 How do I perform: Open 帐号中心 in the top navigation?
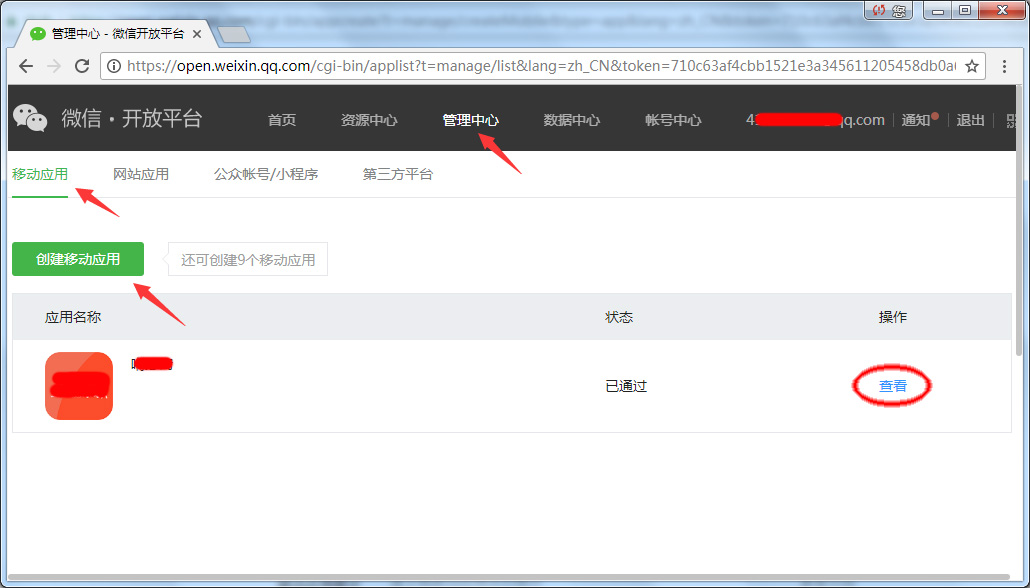(x=673, y=120)
